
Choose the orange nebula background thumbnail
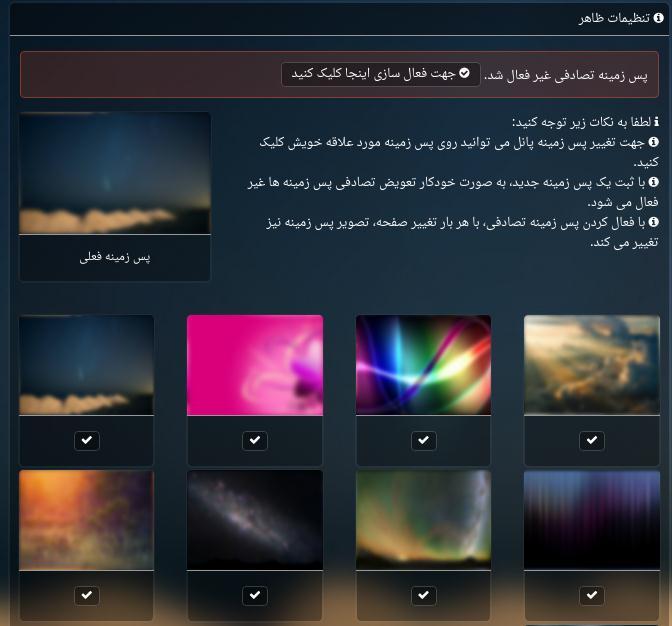pos(87,519)
